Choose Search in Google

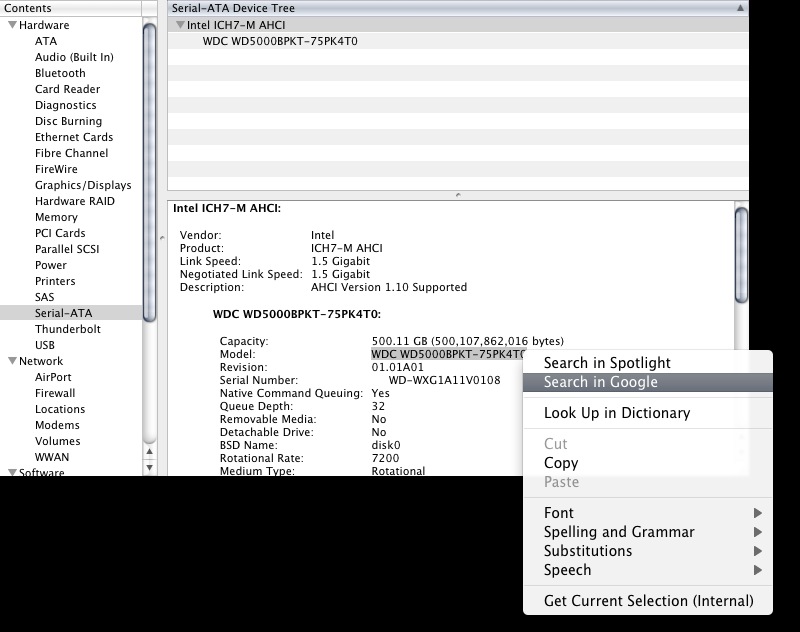[648, 382]
